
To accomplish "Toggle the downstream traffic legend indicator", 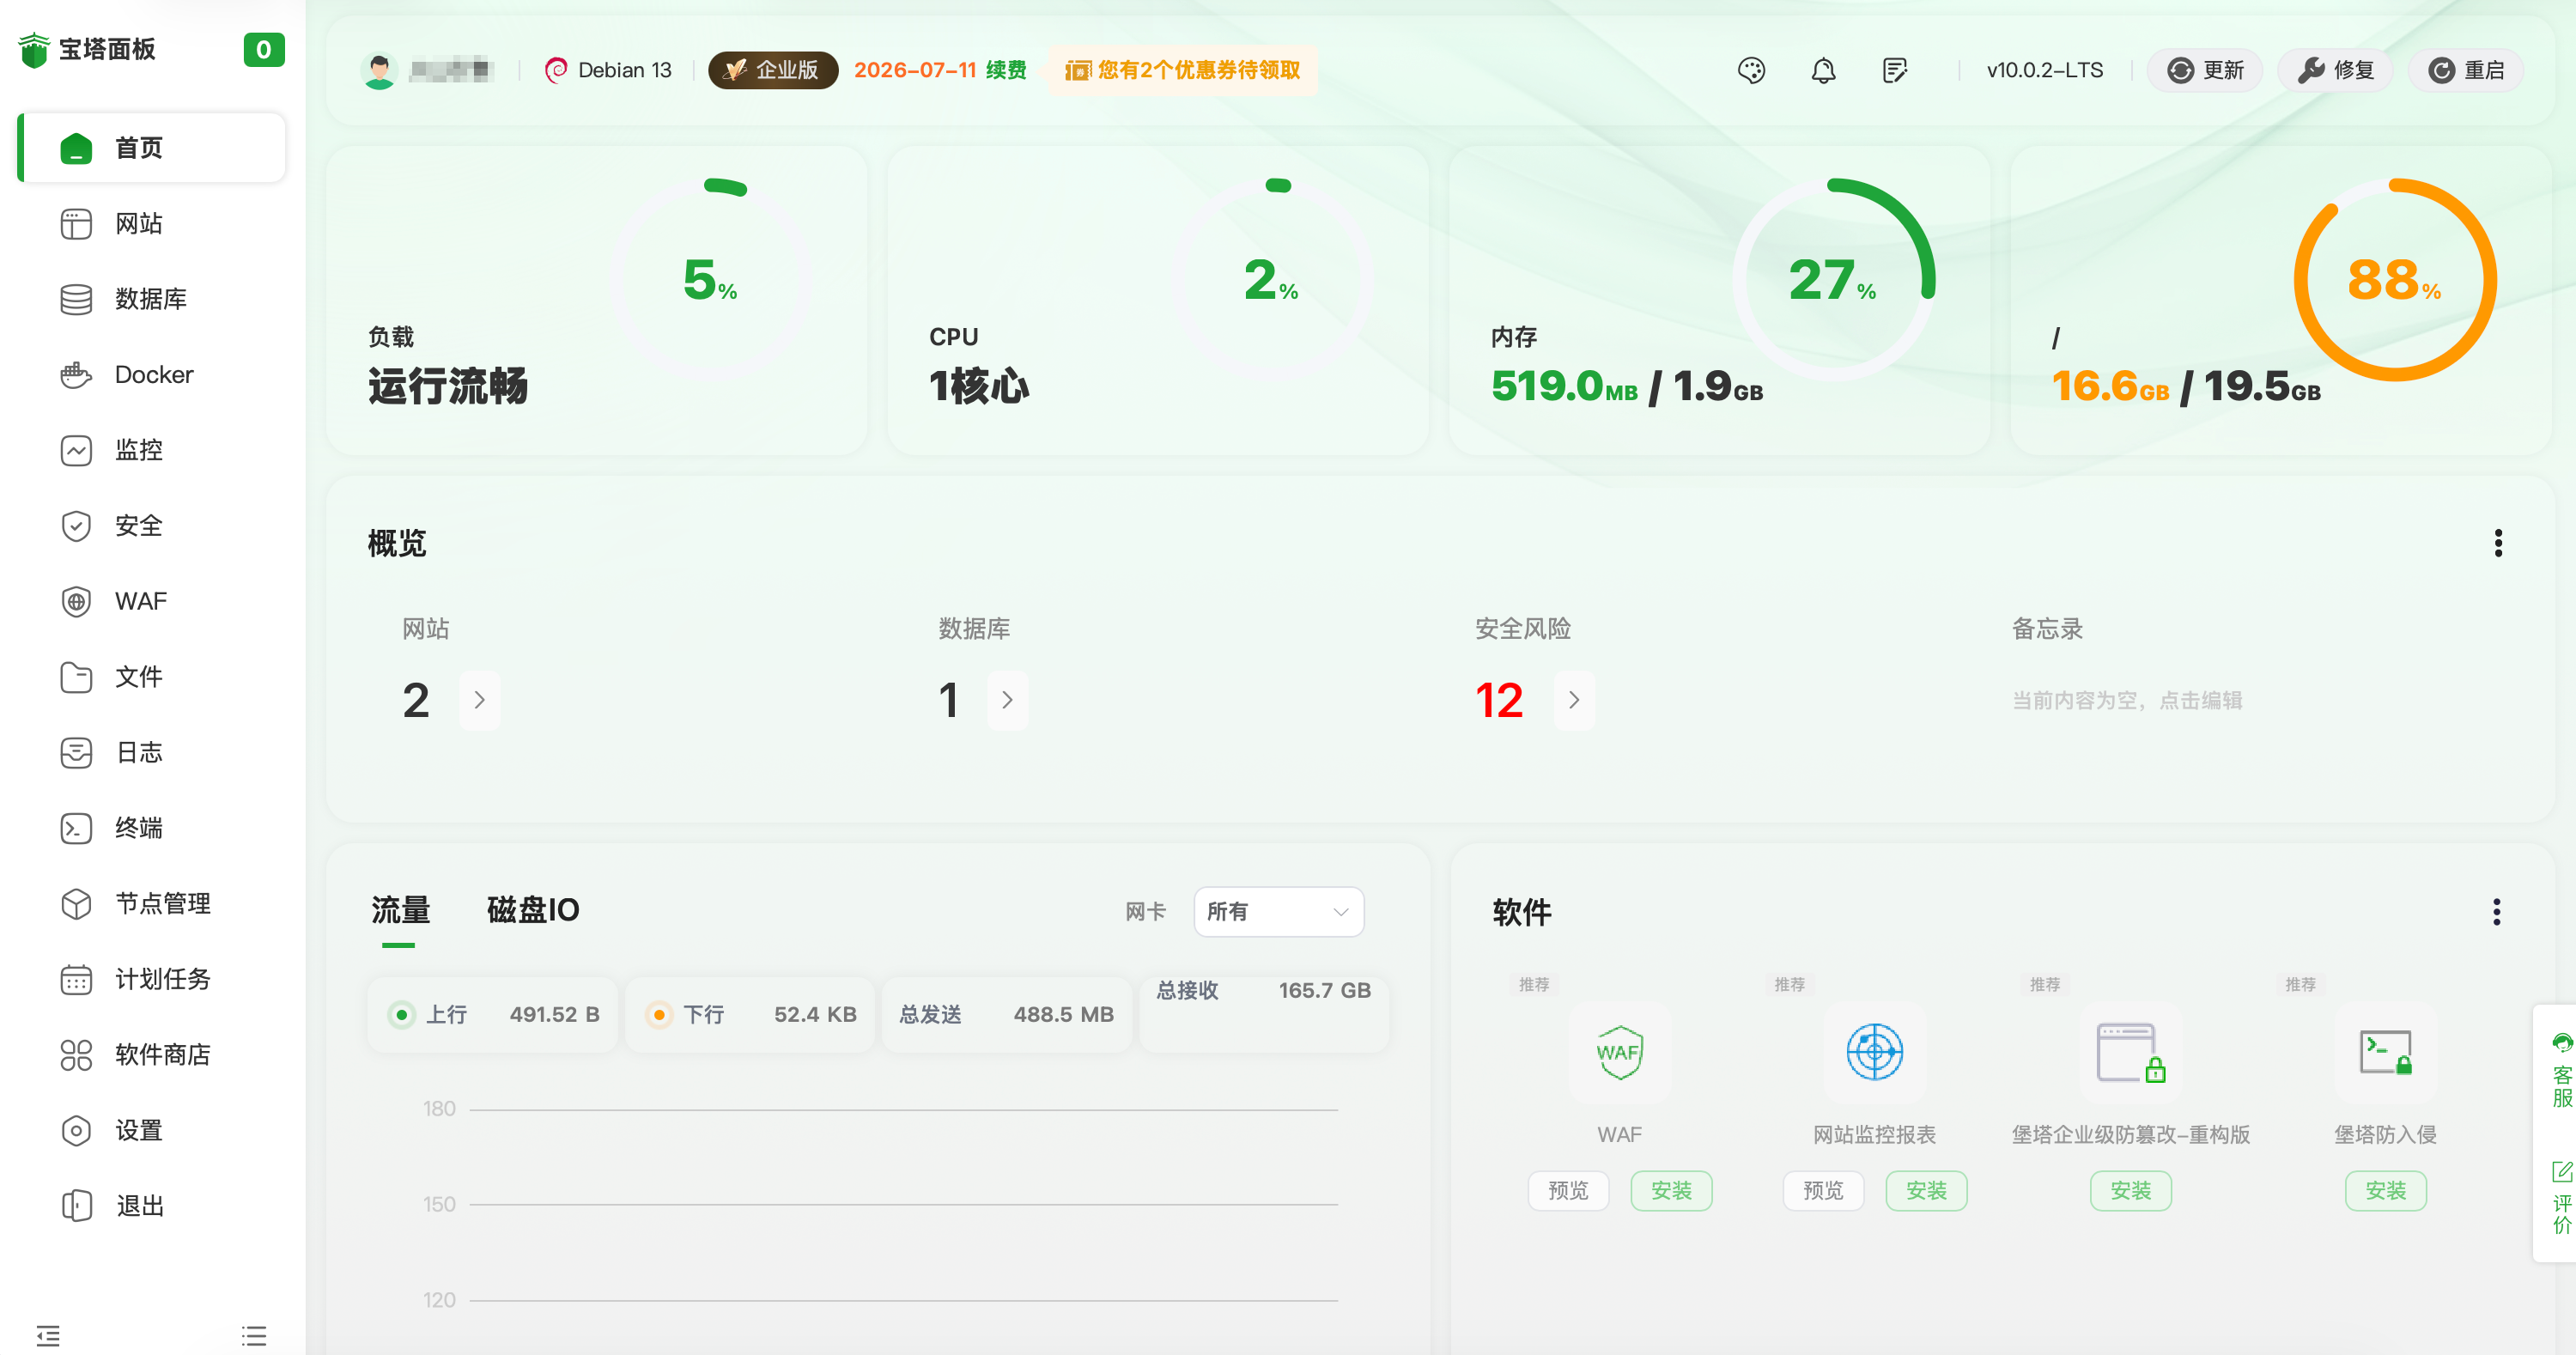I will coord(659,1015).
